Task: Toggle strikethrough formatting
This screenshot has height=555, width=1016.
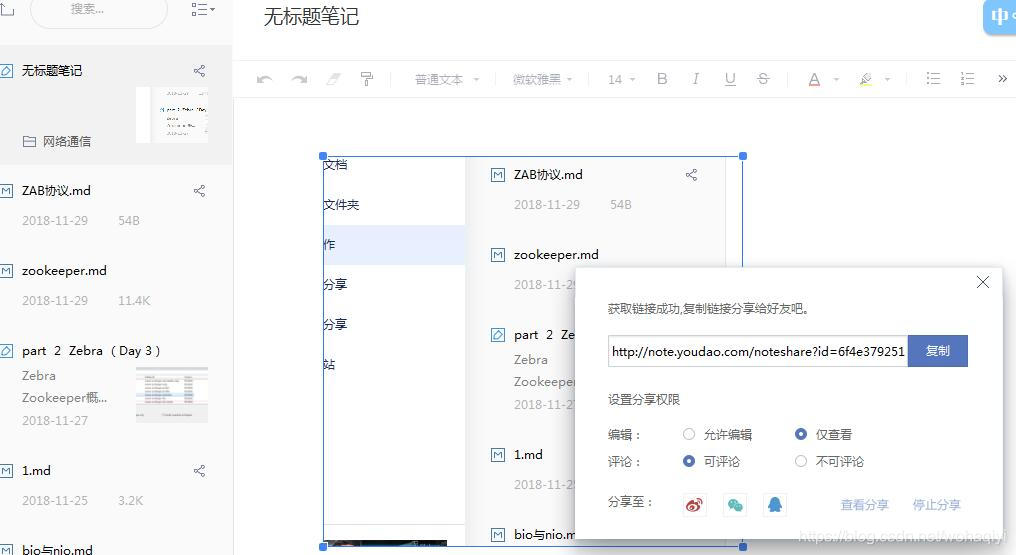Action: tap(763, 79)
